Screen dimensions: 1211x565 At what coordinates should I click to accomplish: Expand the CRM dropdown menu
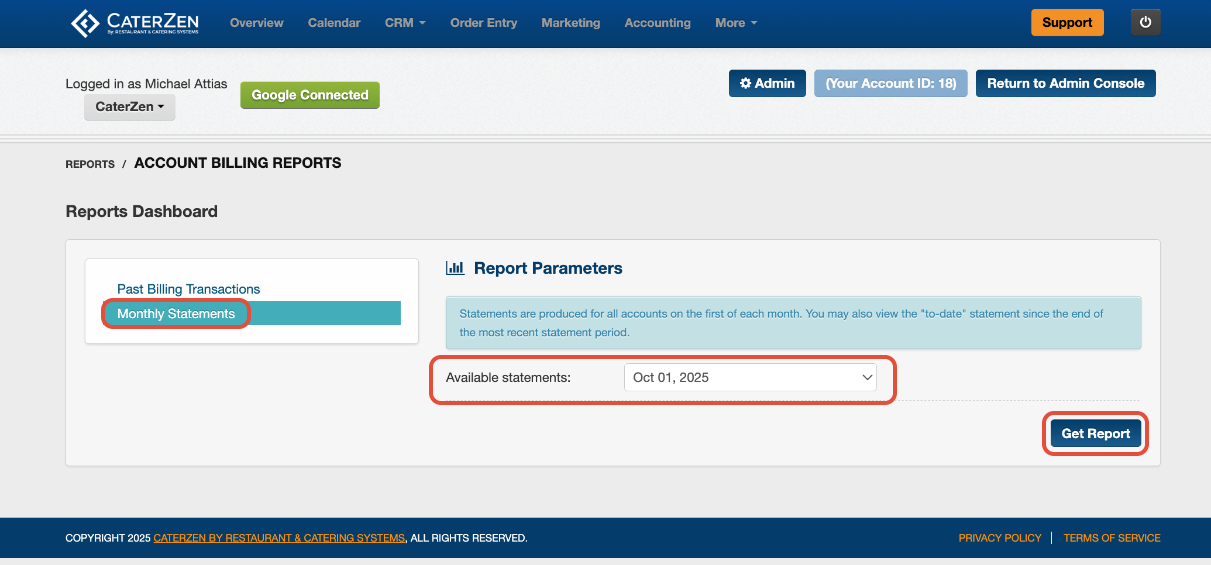point(405,22)
